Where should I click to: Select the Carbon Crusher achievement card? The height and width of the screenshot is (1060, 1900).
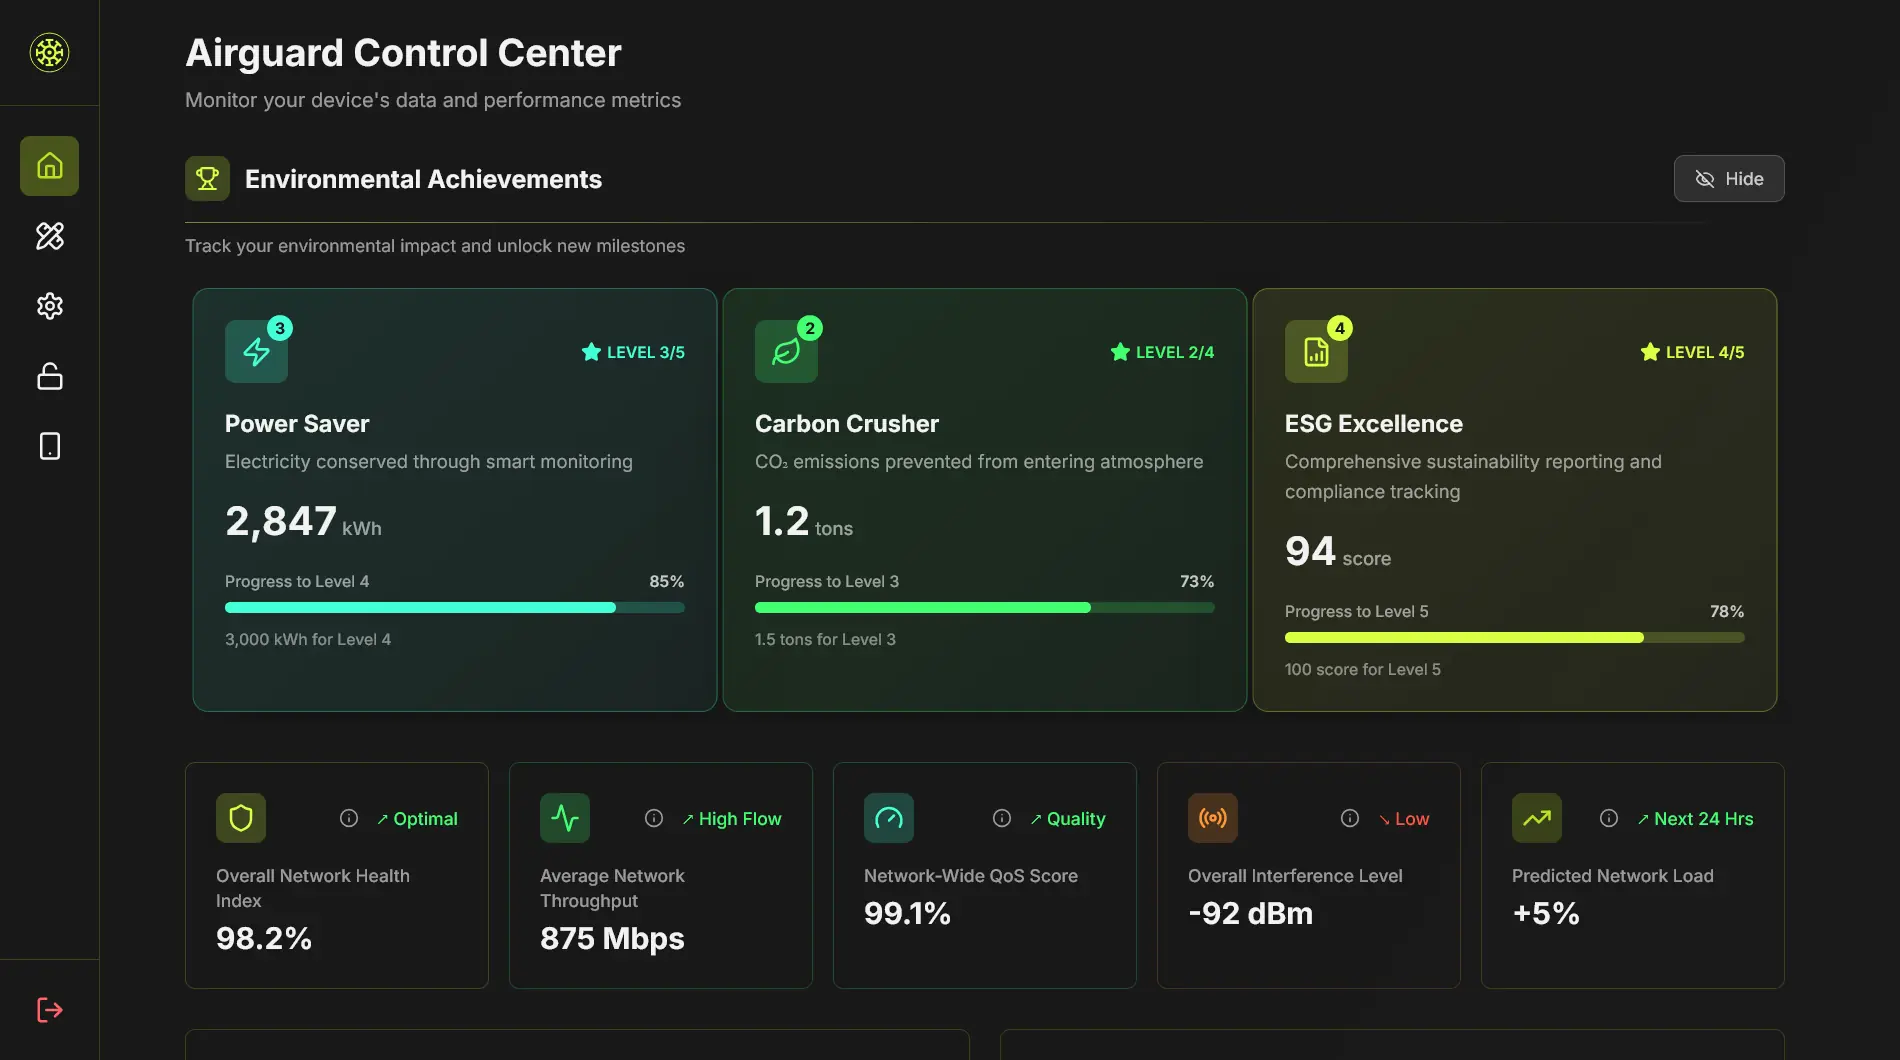[984, 499]
